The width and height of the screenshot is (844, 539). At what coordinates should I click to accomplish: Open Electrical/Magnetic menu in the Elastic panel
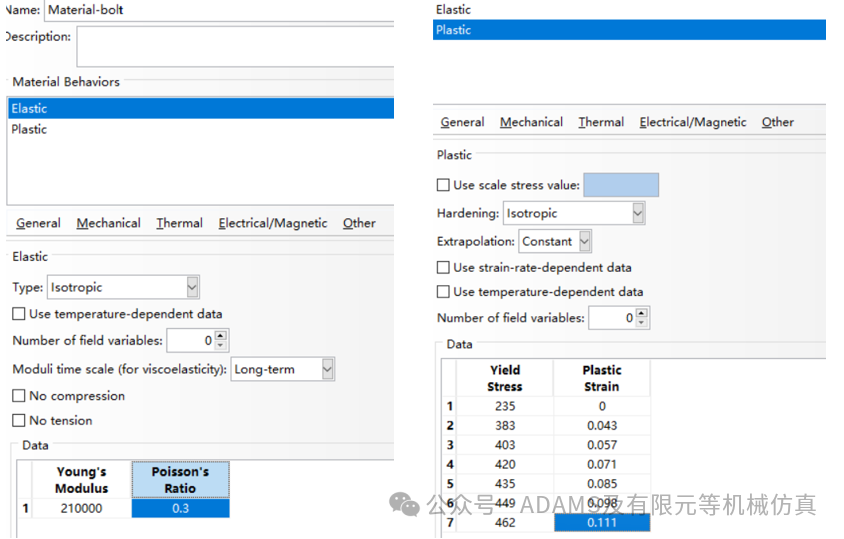[272, 223]
